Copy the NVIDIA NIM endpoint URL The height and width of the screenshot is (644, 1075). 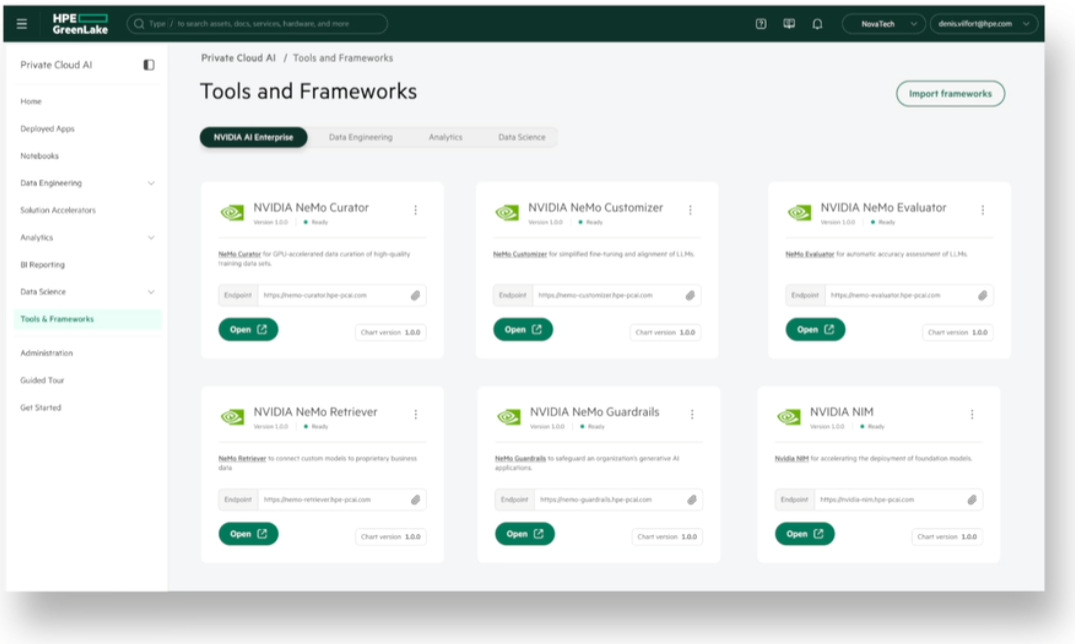(x=971, y=500)
